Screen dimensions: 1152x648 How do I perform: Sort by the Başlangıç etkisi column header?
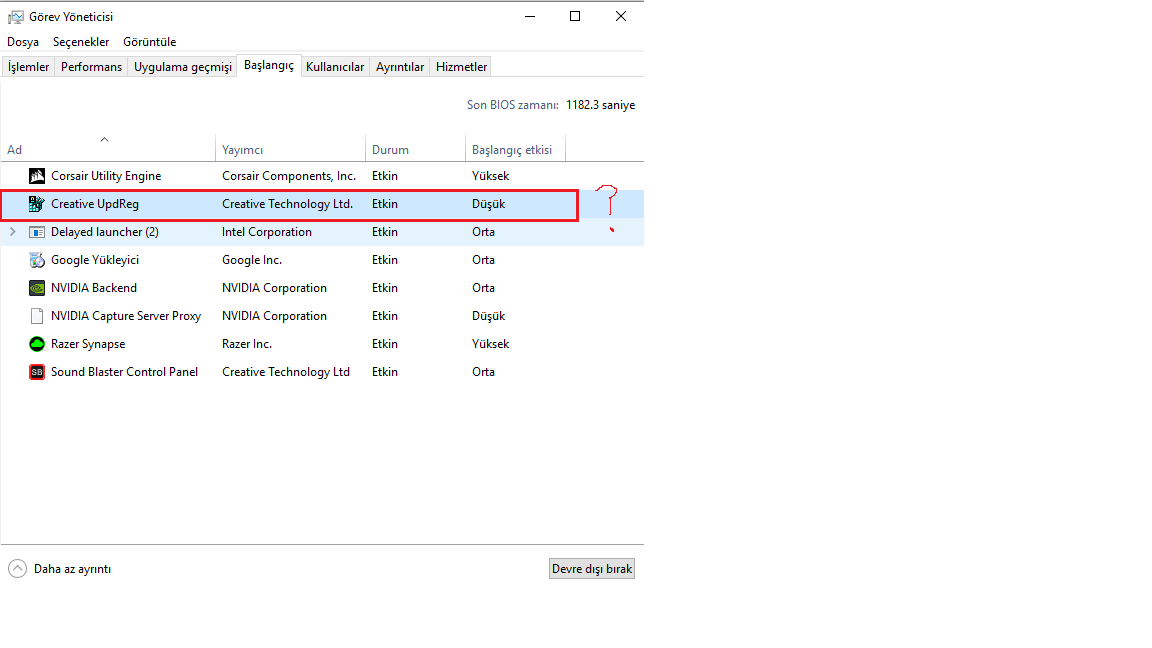515,148
